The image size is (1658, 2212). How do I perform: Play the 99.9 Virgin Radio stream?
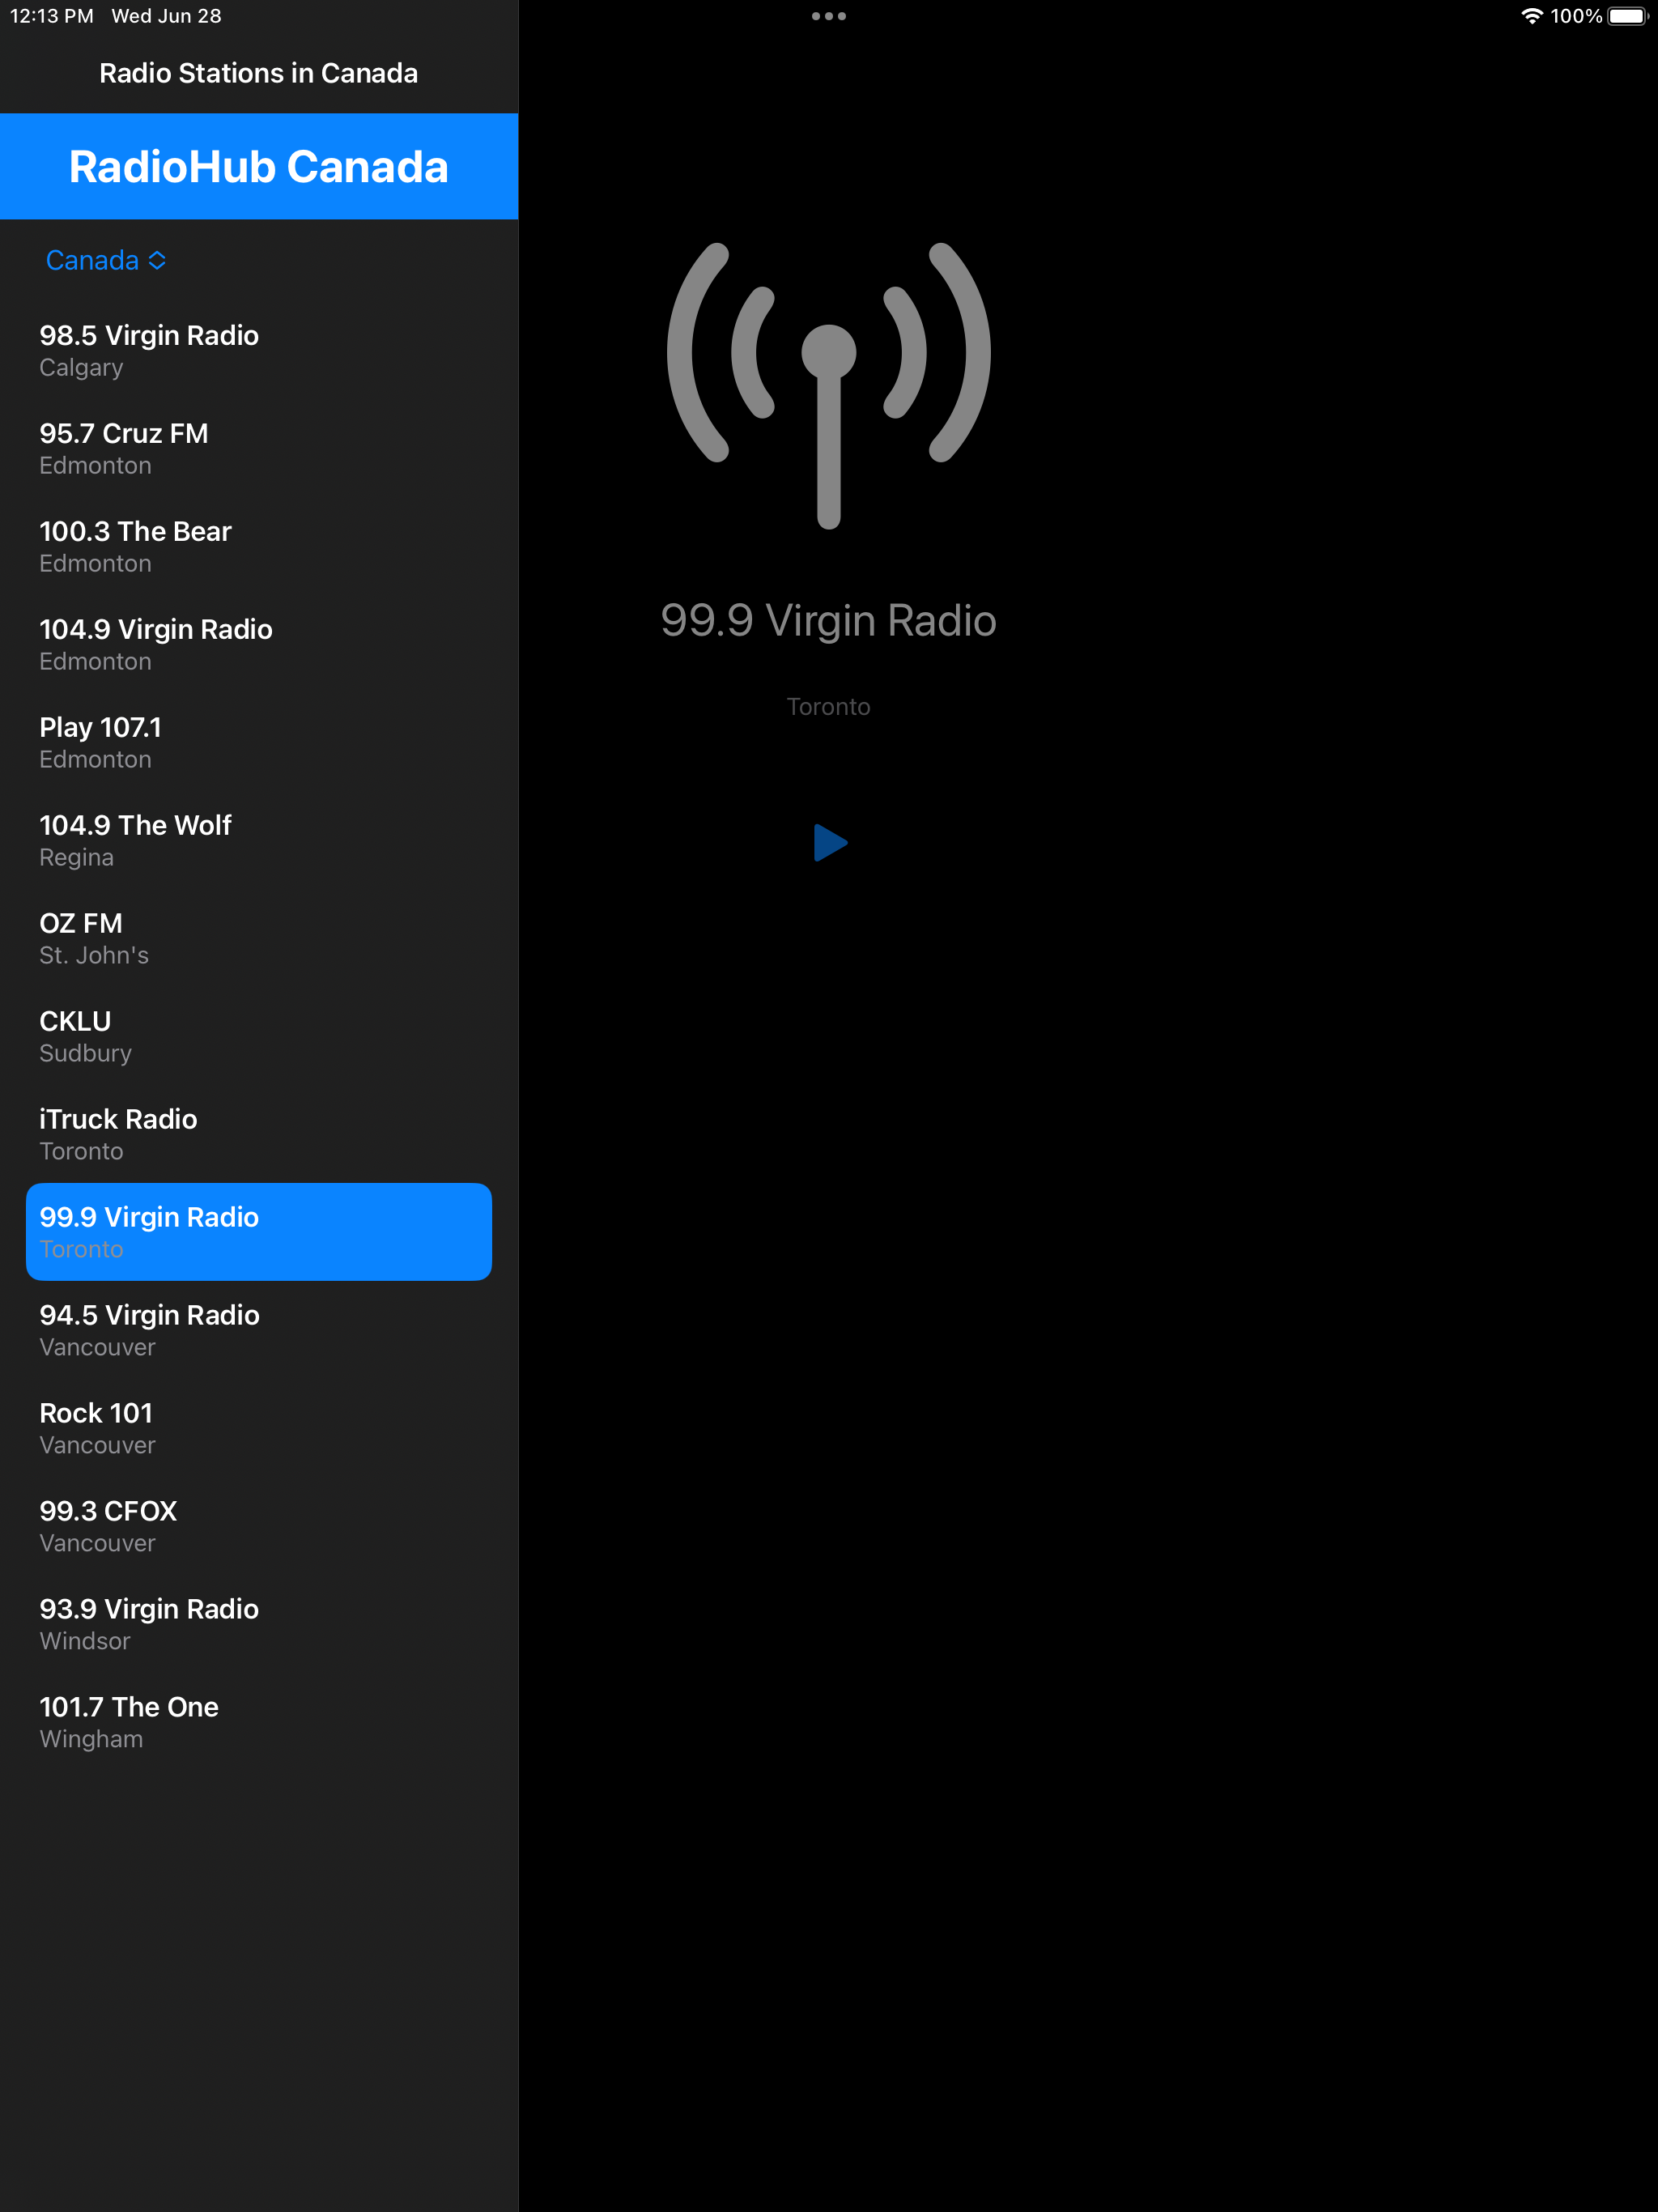coord(830,843)
